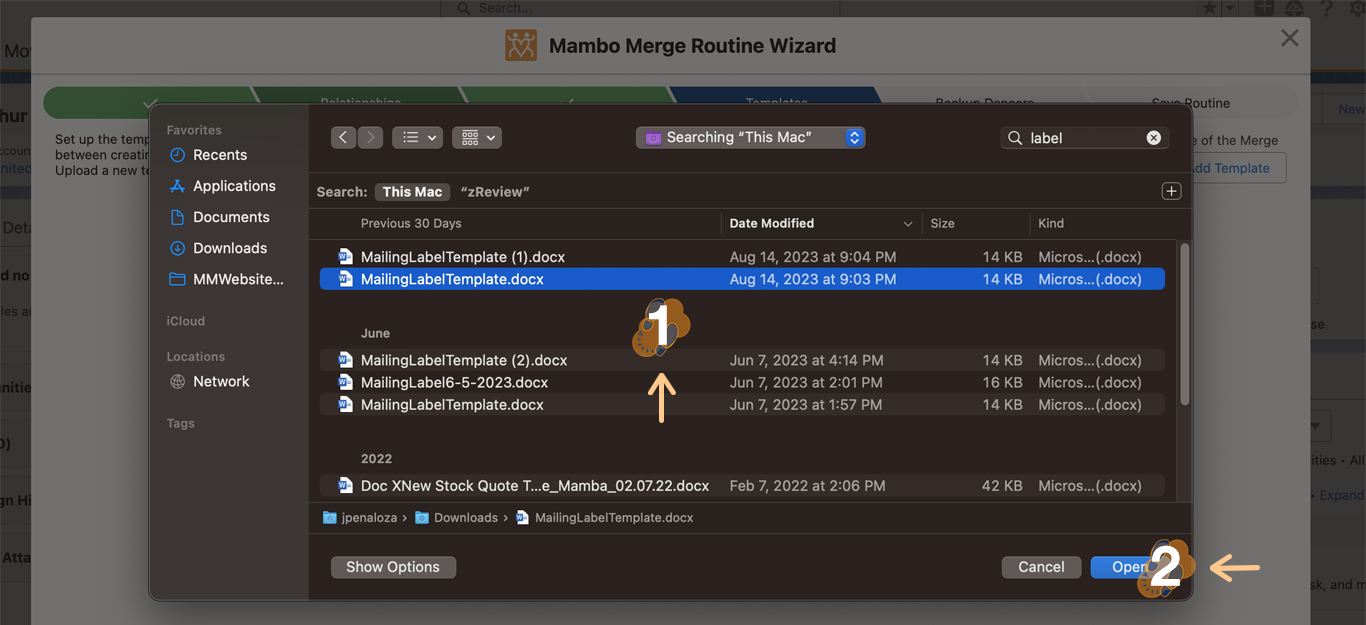
Task: Click the add search criteria plus button
Action: click(1171, 191)
